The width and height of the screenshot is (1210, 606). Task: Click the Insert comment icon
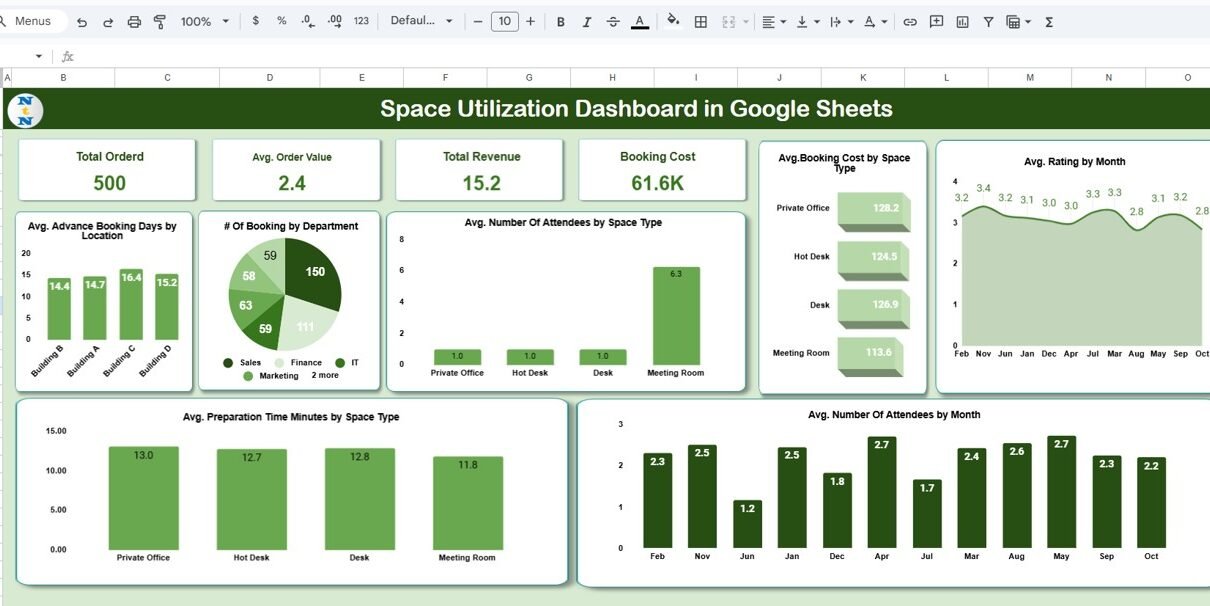click(936, 22)
